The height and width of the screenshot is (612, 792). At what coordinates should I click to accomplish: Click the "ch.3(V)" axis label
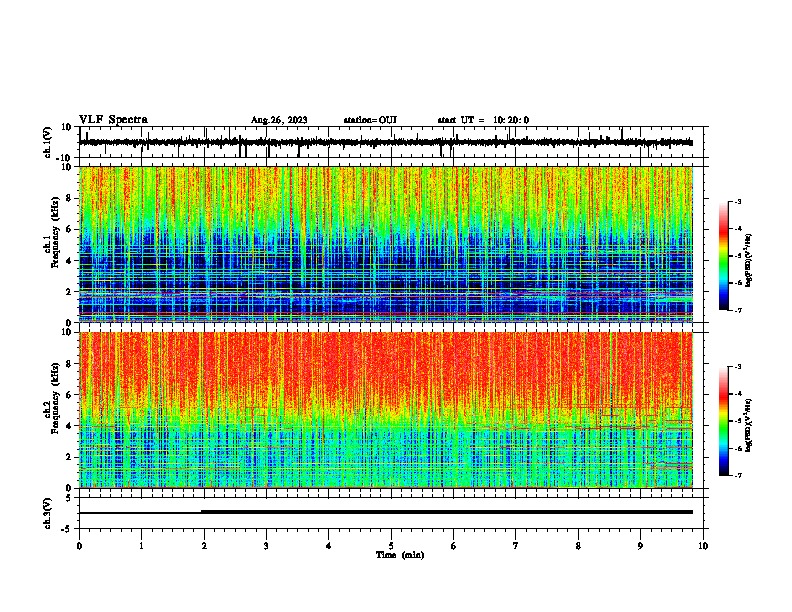48,513
